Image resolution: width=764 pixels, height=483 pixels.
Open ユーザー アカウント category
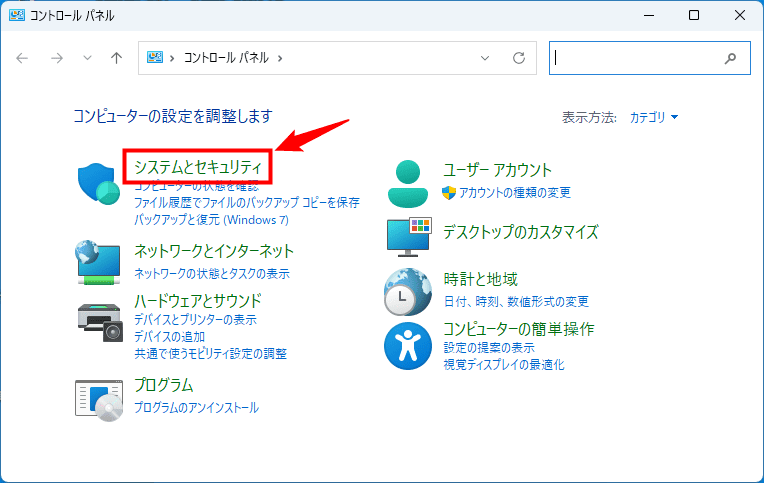[x=497, y=170]
